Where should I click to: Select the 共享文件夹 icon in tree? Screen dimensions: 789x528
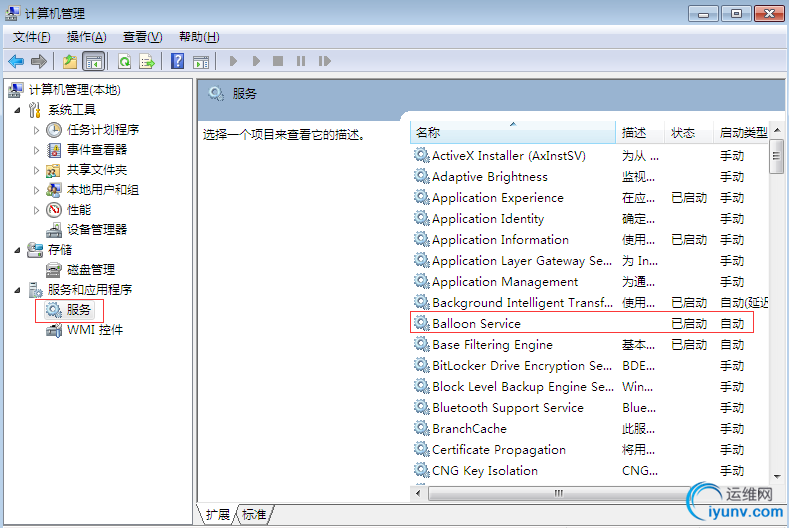point(53,170)
